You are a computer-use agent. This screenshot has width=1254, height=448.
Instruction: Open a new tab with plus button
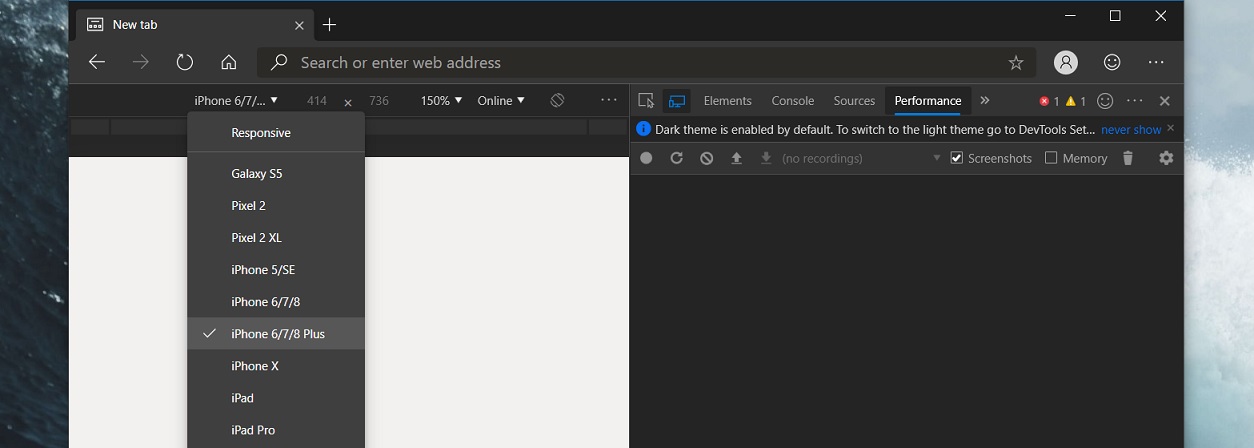[x=330, y=24]
